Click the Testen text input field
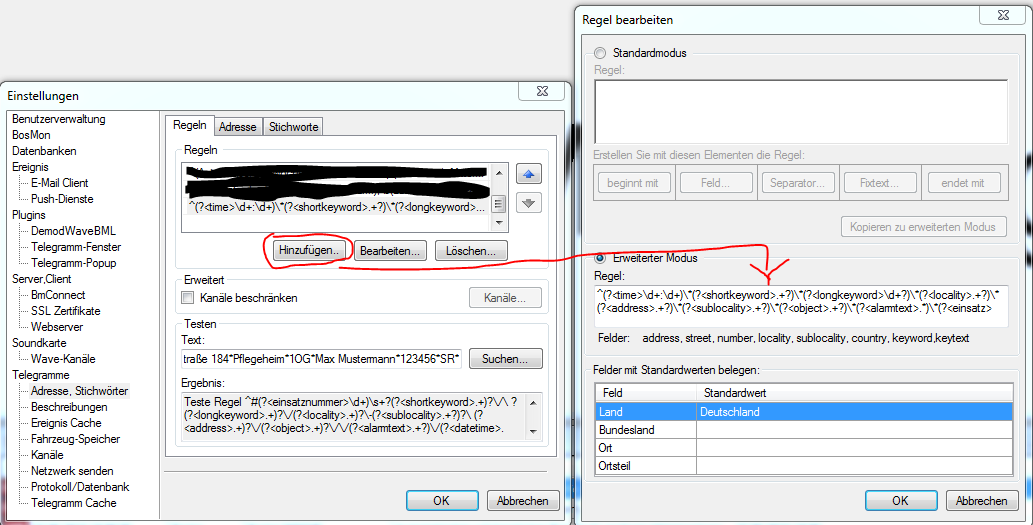The width and height of the screenshot is (1033, 525). click(321, 359)
